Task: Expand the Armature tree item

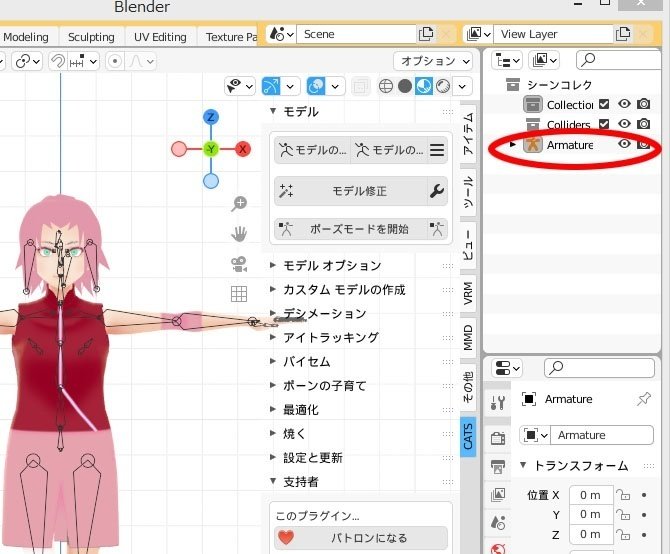Action: (512, 144)
